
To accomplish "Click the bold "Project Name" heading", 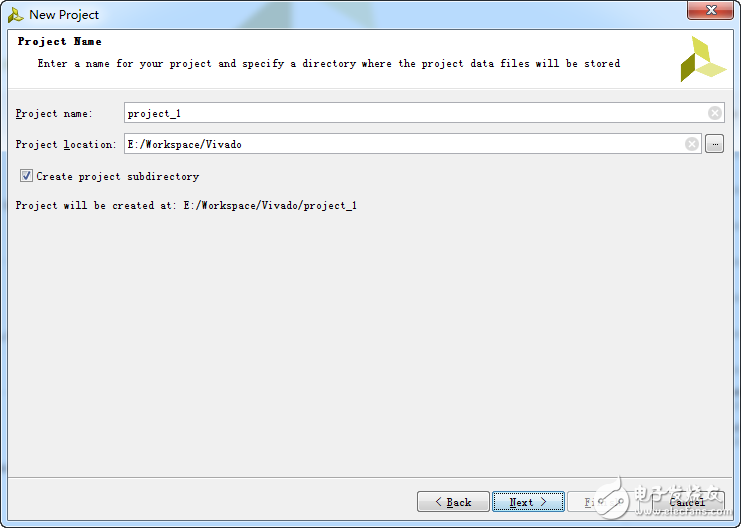I will 60,42.
